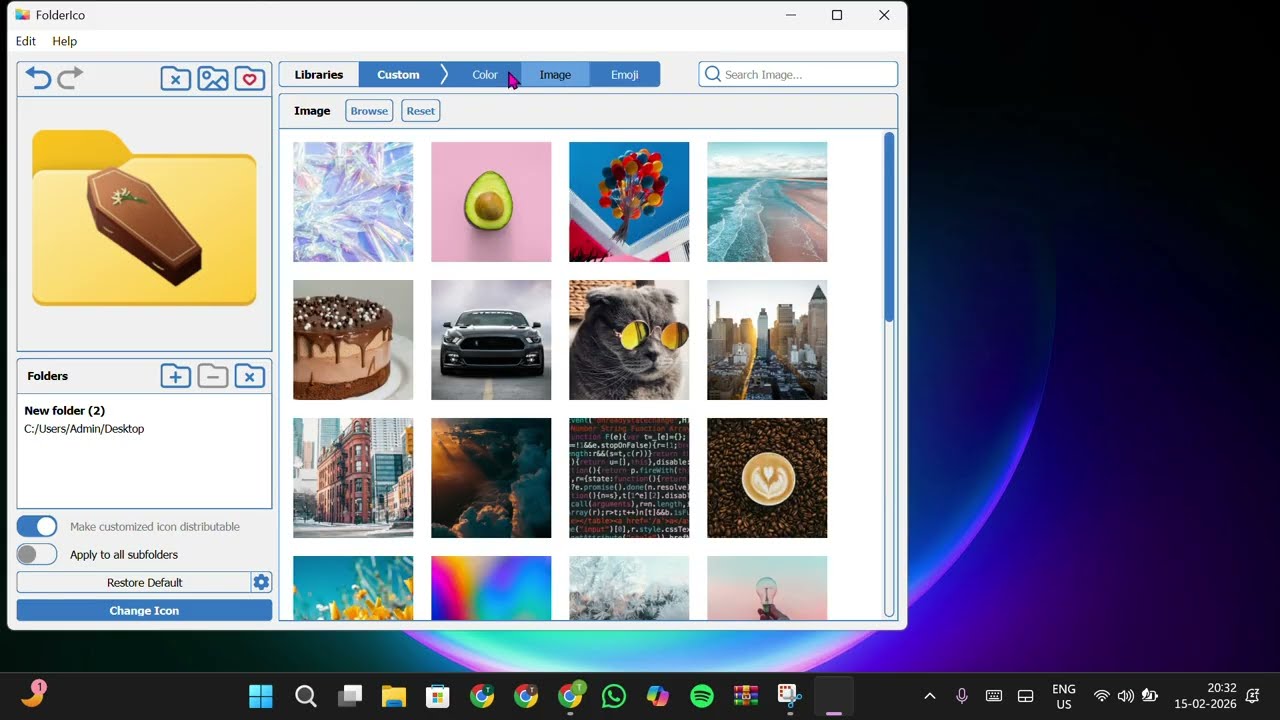Select the Image sub-tab
This screenshot has width=1280, height=720.
[555, 74]
